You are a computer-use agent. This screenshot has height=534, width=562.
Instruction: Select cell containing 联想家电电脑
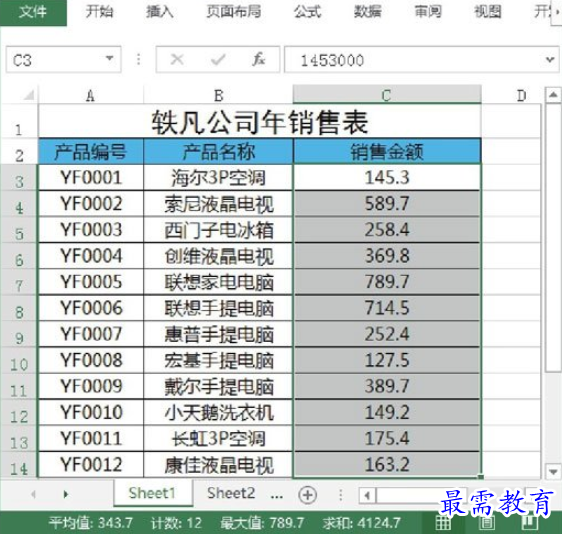tap(218, 282)
